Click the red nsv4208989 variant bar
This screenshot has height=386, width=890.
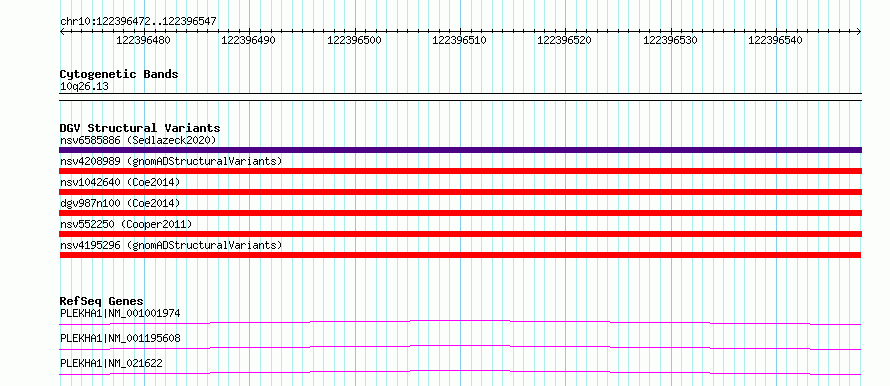click(461, 171)
